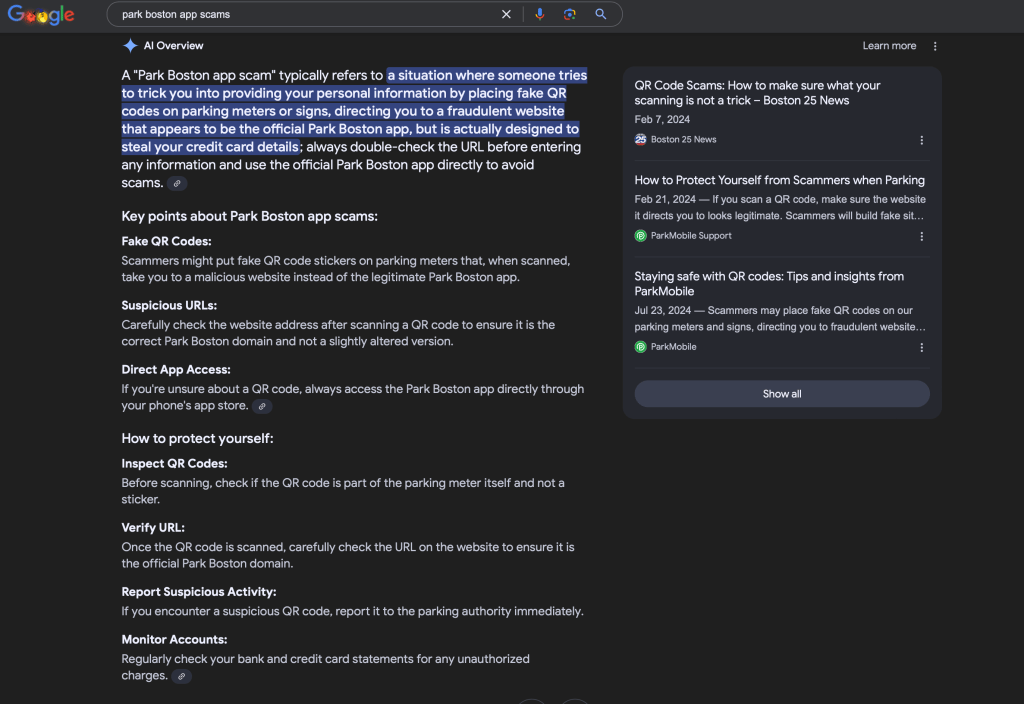Click the Google logo
Image resolution: width=1024 pixels, height=704 pixels.
(41, 14)
